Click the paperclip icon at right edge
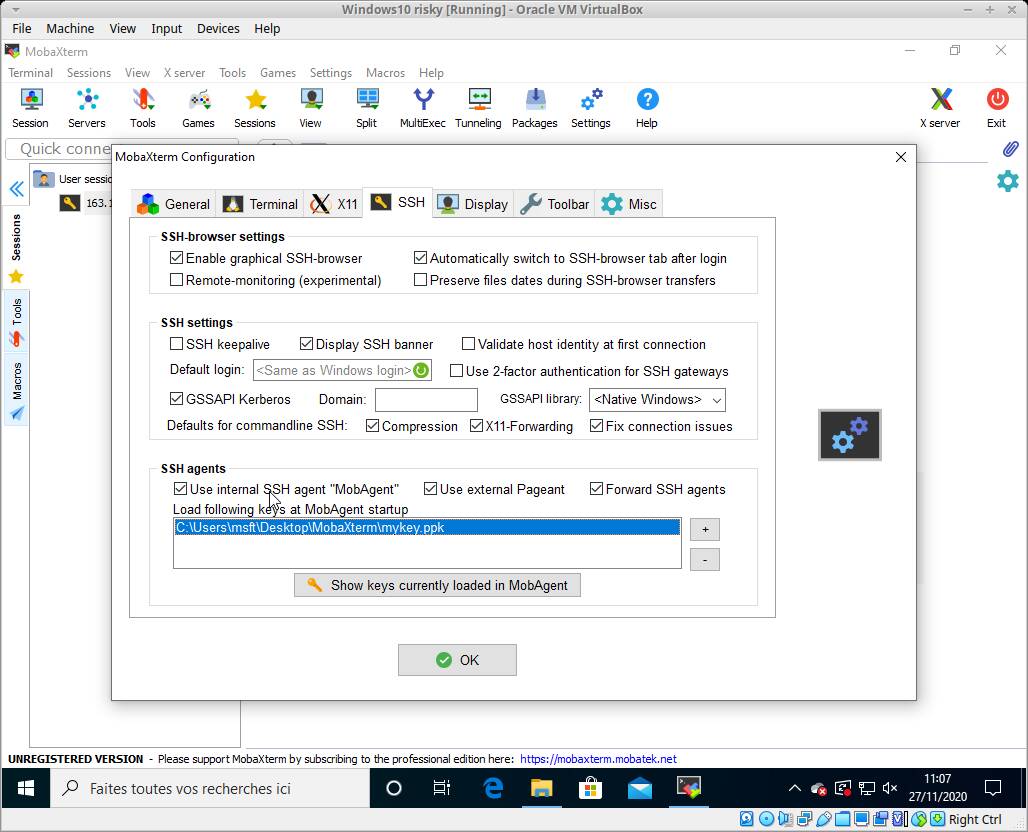1028x832 pixels. tap(1010, 149)
